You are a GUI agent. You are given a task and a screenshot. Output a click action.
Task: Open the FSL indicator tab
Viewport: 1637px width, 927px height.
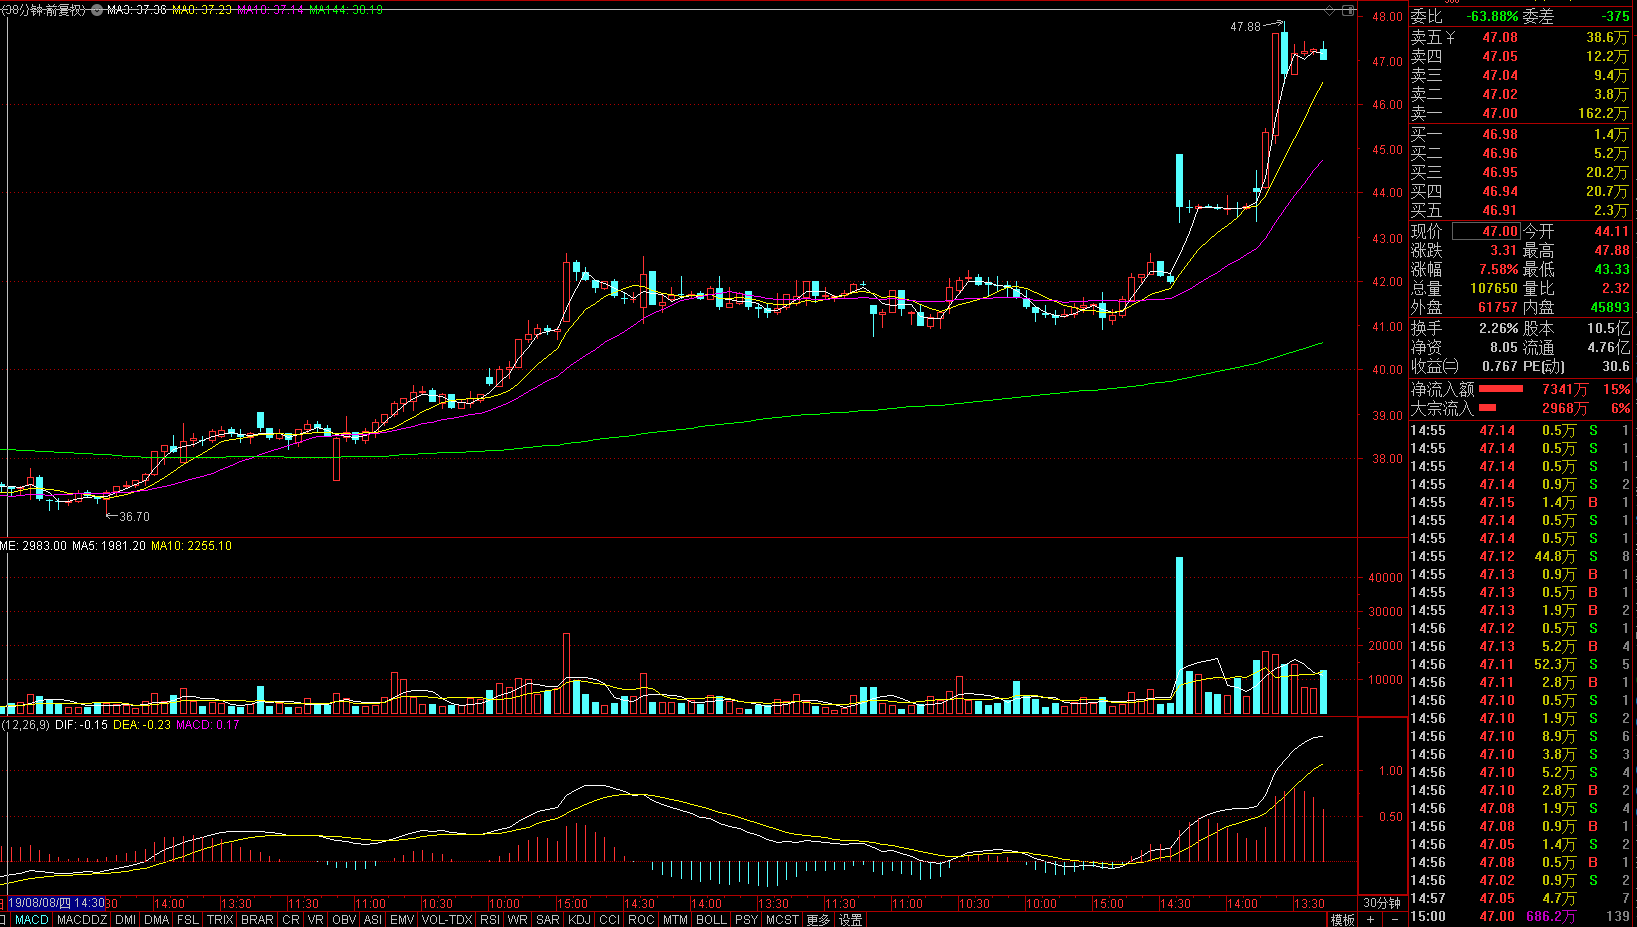[188, 920]
